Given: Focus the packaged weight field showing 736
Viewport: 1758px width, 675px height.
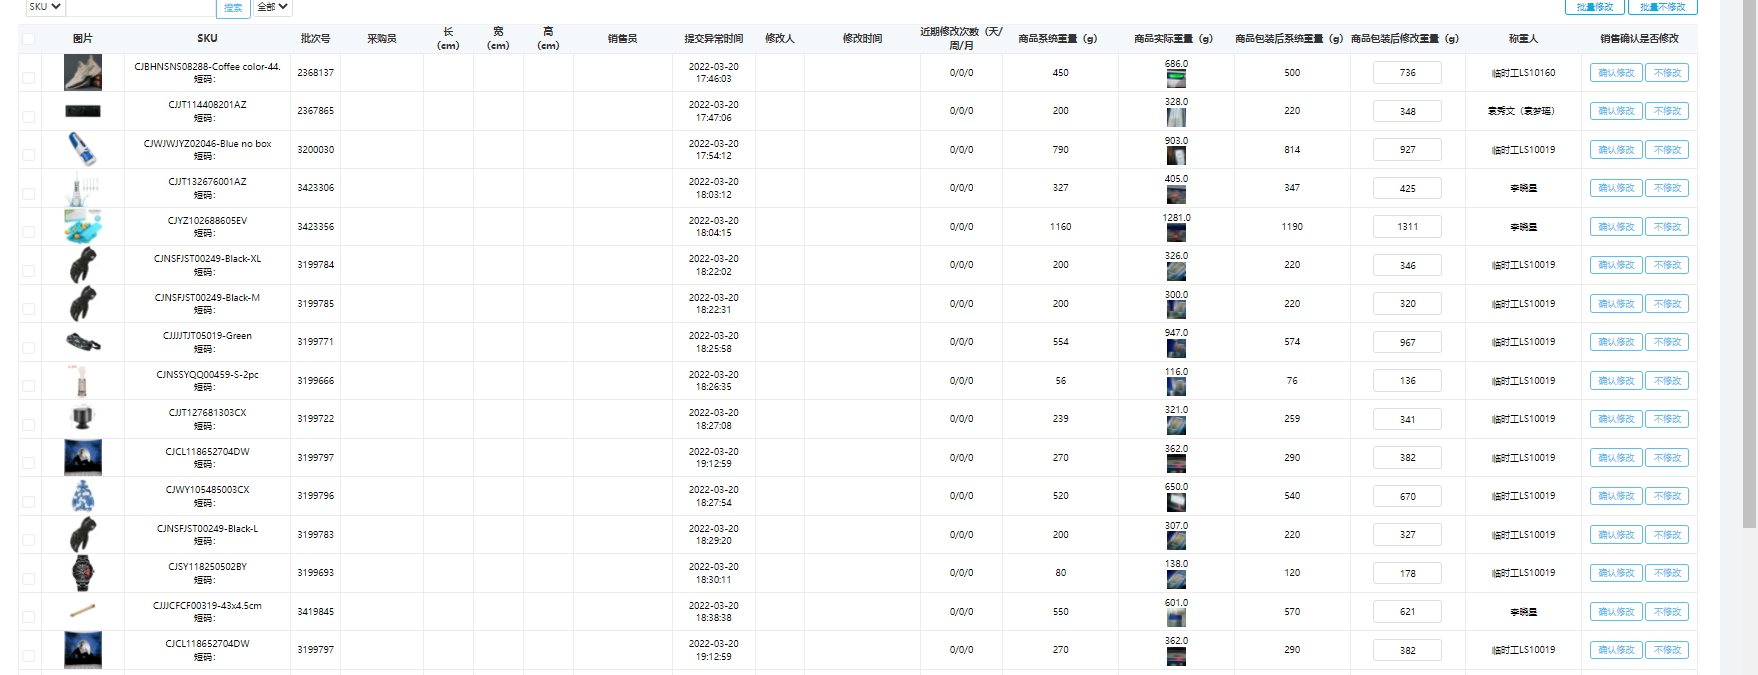Looking at the screenshot, I should click(1407, 73).
